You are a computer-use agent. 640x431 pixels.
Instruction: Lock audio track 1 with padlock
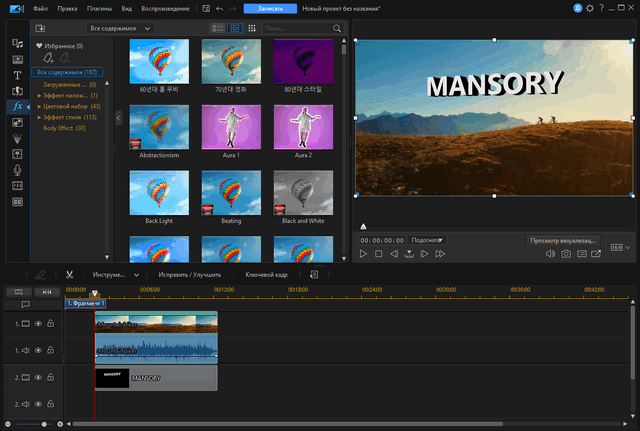(x=50, y=350)
